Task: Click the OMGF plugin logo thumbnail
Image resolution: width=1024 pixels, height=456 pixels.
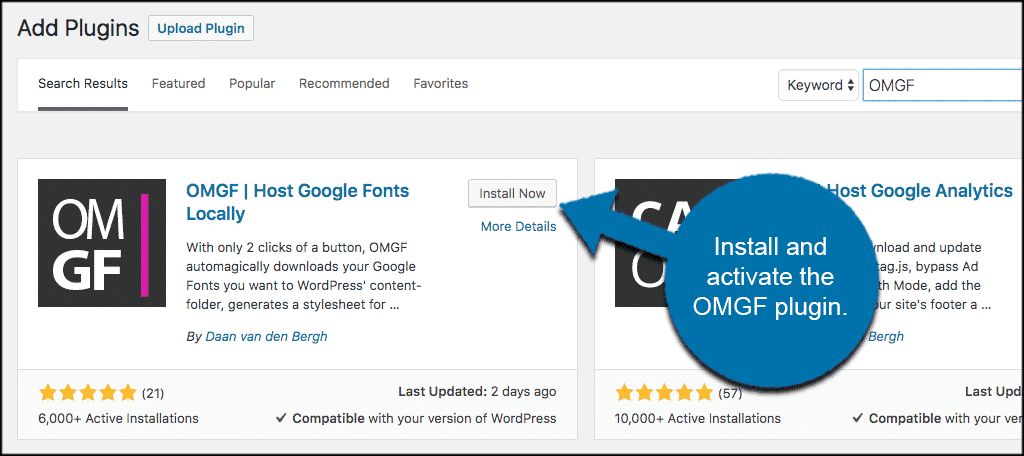Action: 102,243
